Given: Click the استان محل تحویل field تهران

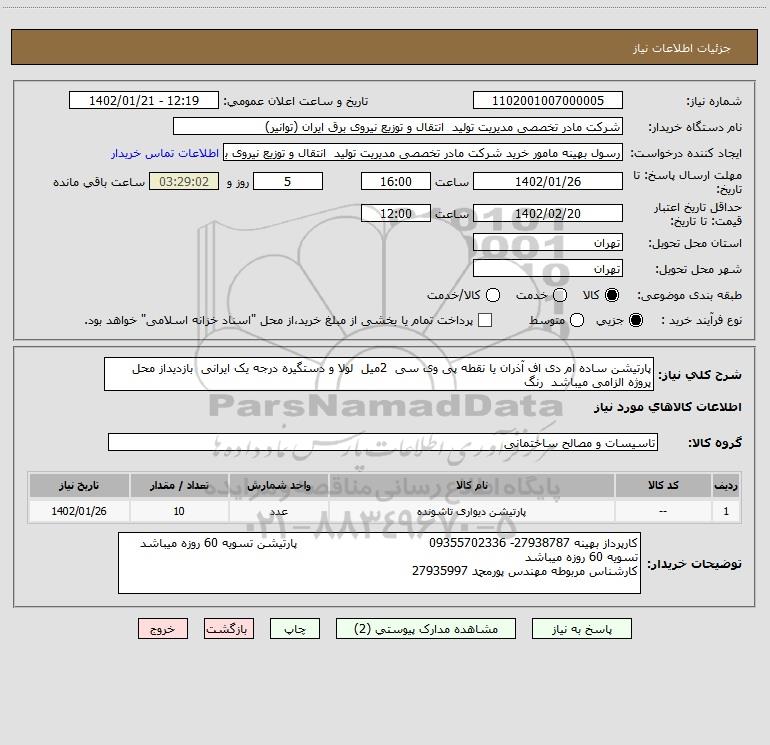Looking at the screenshot, I should coord(548,243).
